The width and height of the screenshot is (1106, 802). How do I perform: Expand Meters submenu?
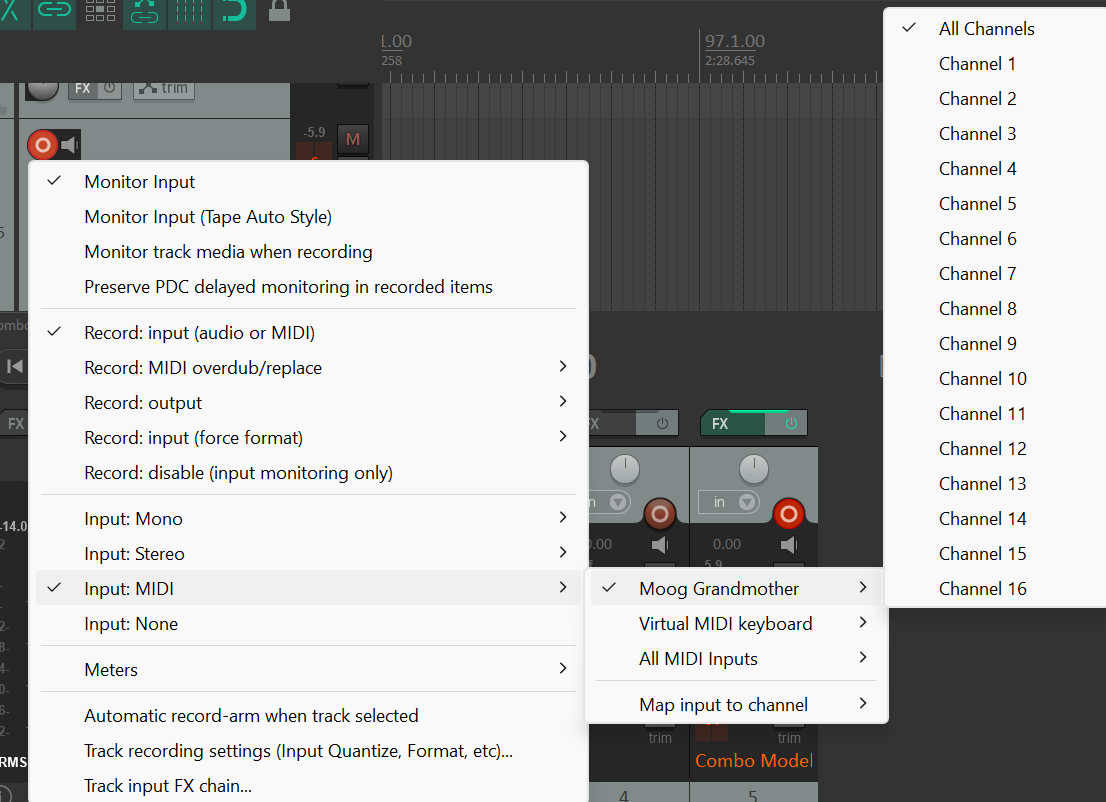[x=308, y=670]
